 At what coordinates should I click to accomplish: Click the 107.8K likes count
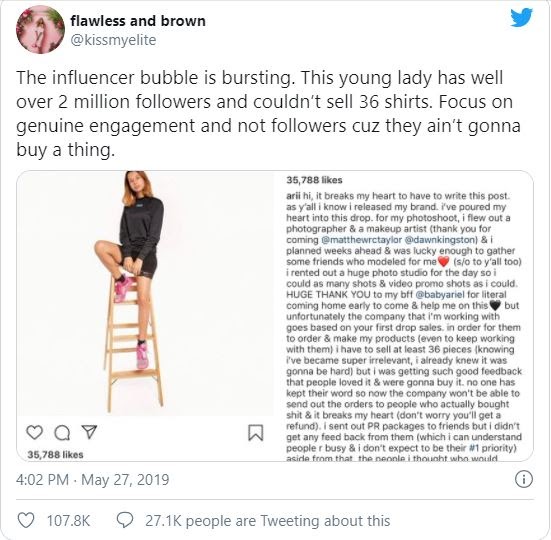coord(69,521)
